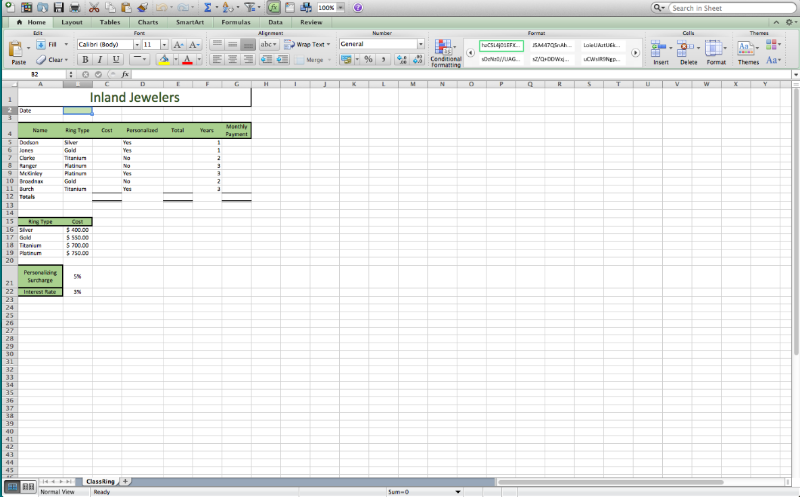The image size is (800, 497).
Task: Copy selection using the Copy icon
Action: coord(110,7)
